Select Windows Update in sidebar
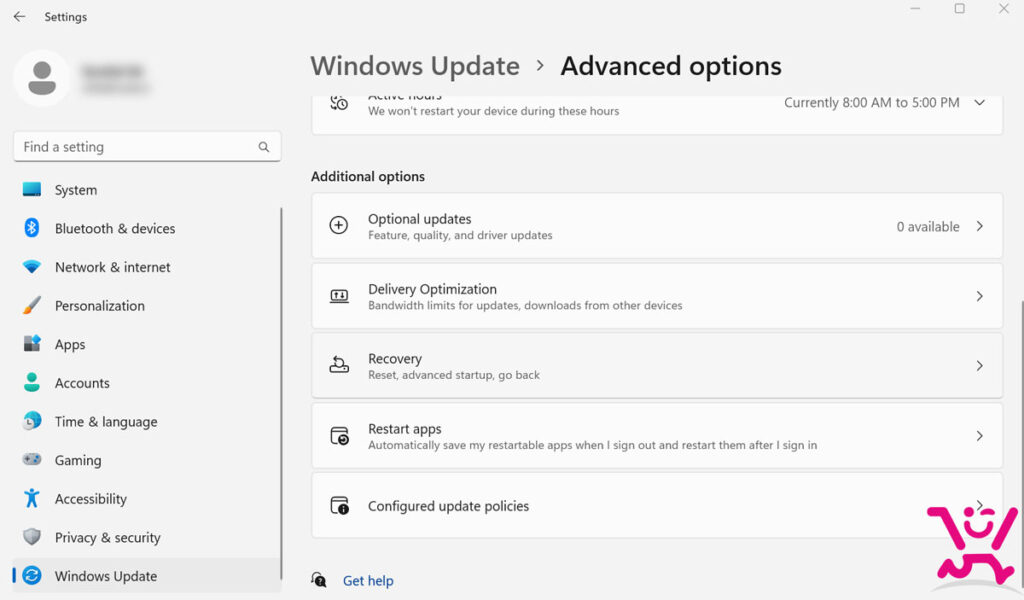The width and height of the screenshot is (1024, 600). [x=146, y=575]
